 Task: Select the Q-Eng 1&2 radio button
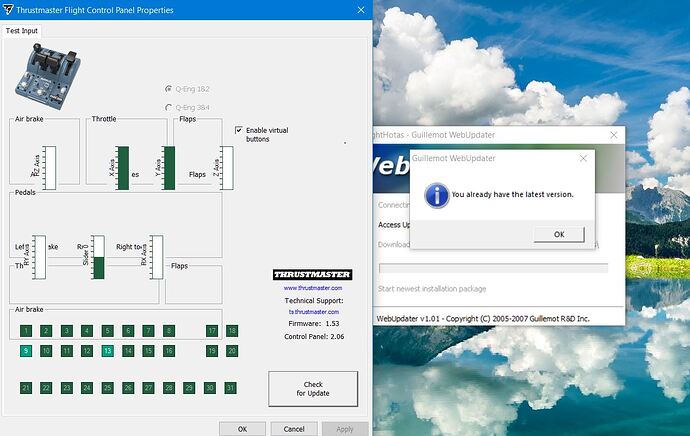click(168, 89)
